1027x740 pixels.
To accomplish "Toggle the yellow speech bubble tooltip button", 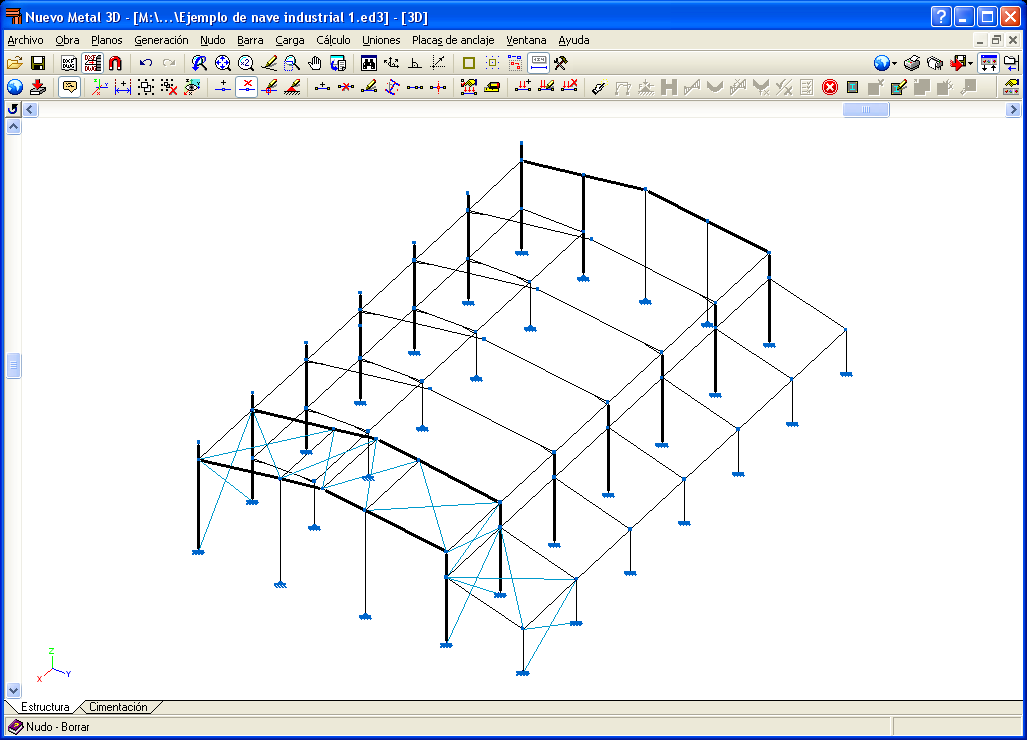I will coord(69,86).
